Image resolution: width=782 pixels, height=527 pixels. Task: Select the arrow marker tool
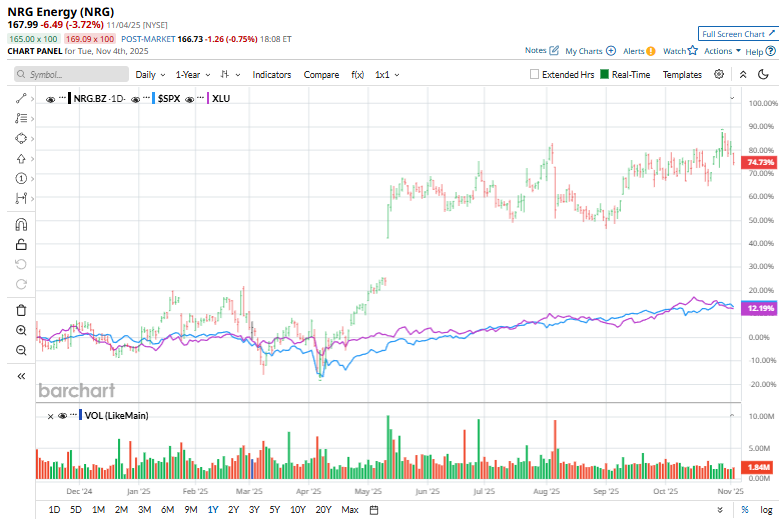21,159
